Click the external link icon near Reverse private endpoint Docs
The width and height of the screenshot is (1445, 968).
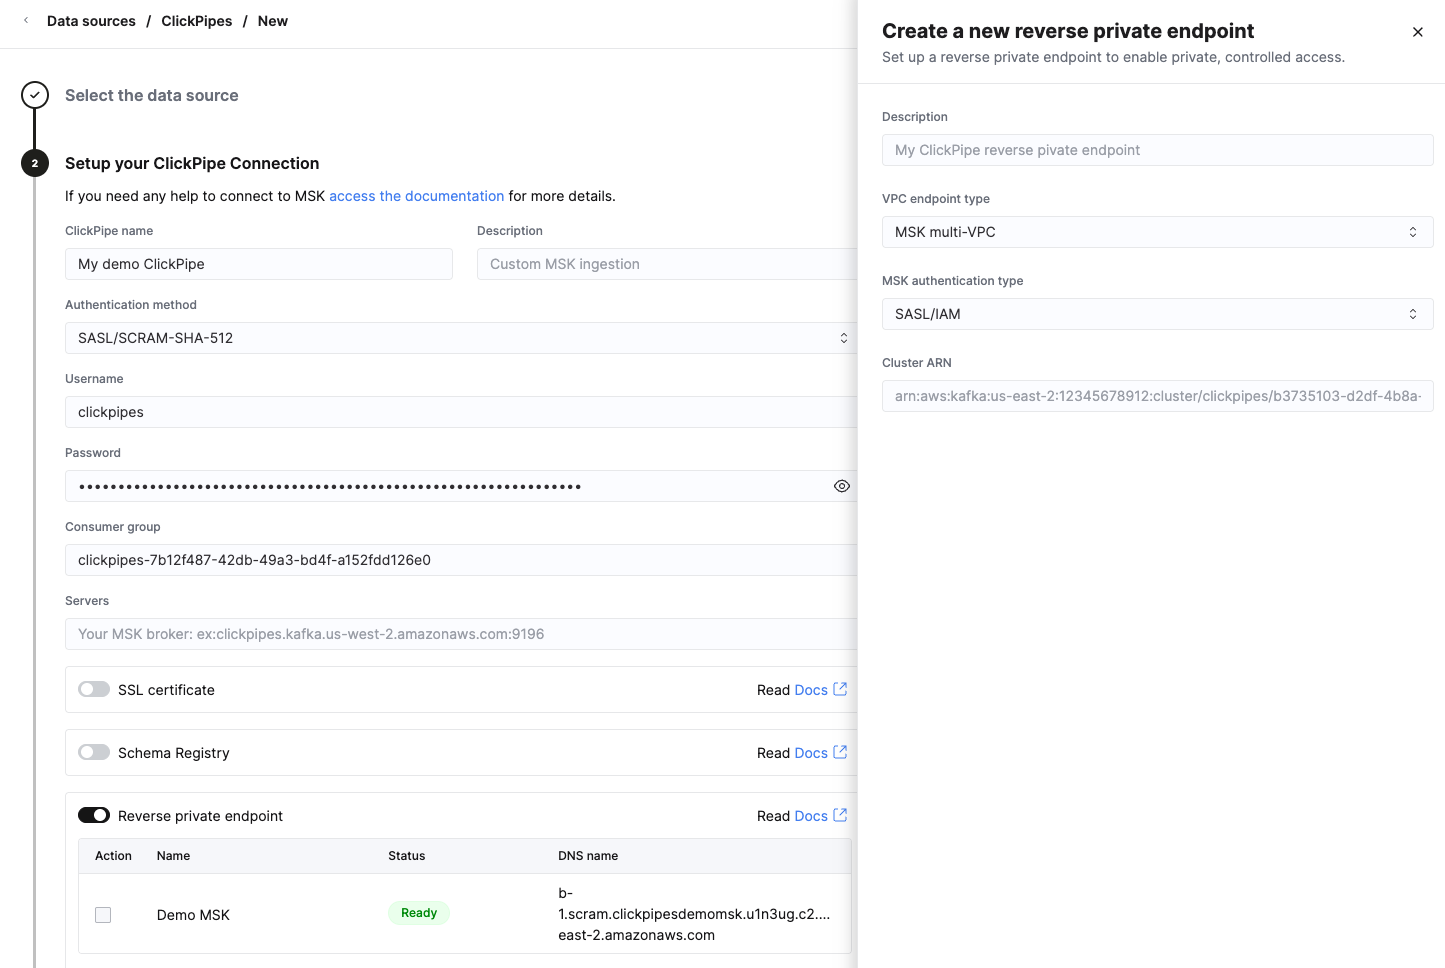click(840, 815)
